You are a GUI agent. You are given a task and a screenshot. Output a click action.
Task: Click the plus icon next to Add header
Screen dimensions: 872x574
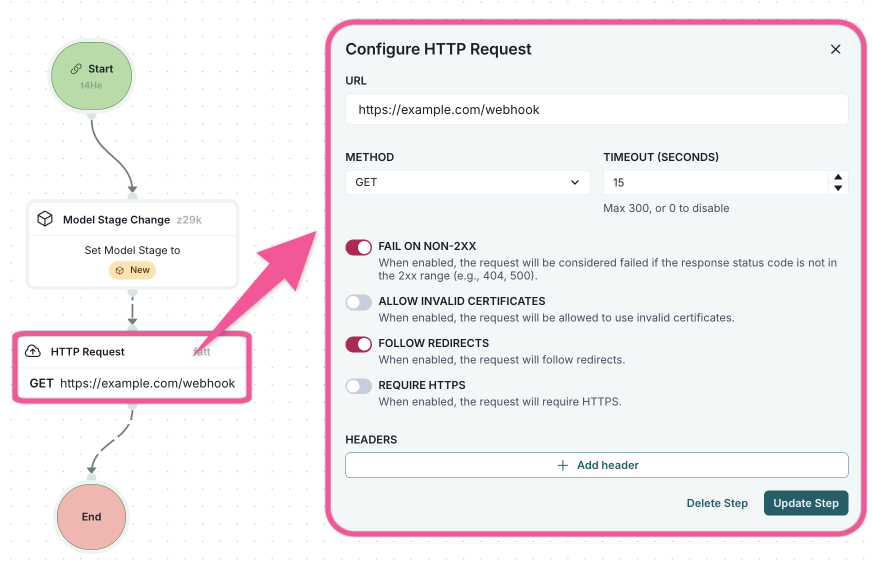click(x=562, y=465)
